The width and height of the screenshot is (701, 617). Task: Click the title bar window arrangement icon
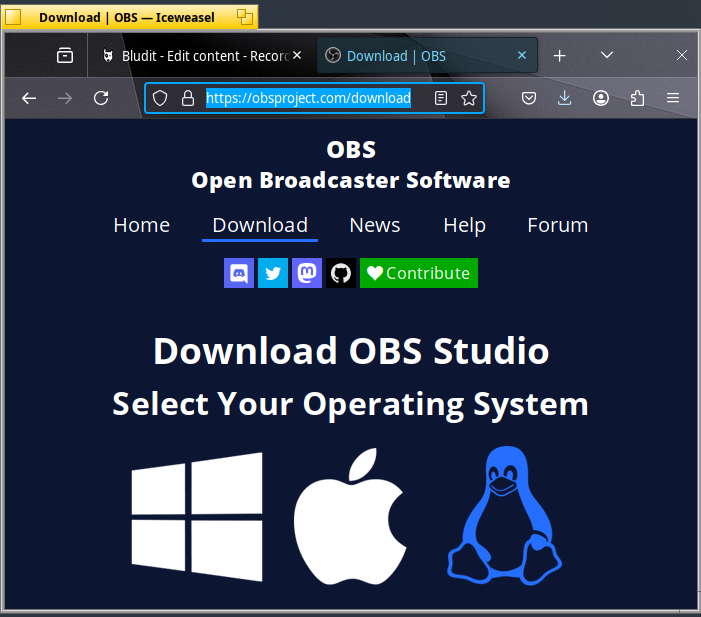point(245,17)
